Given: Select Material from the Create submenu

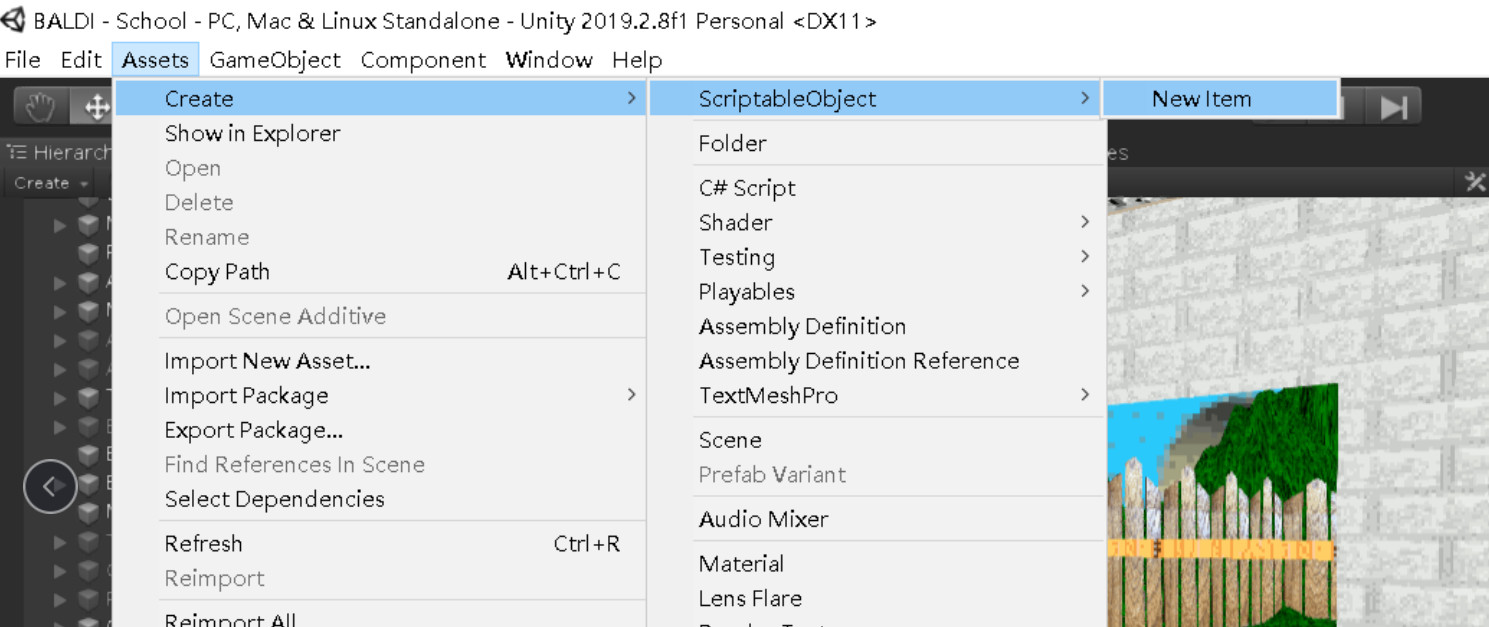Looking at the screenshot, I should click(742, 563).
